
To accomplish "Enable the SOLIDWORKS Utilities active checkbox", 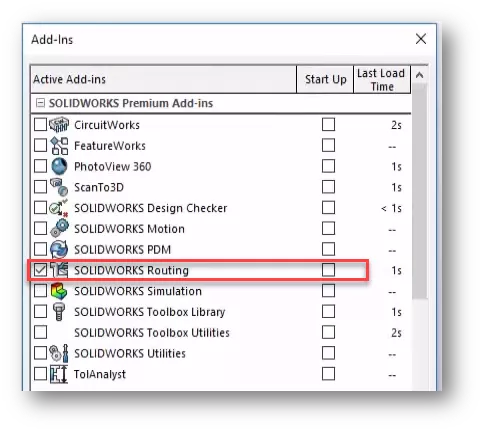I will (40, 353).
